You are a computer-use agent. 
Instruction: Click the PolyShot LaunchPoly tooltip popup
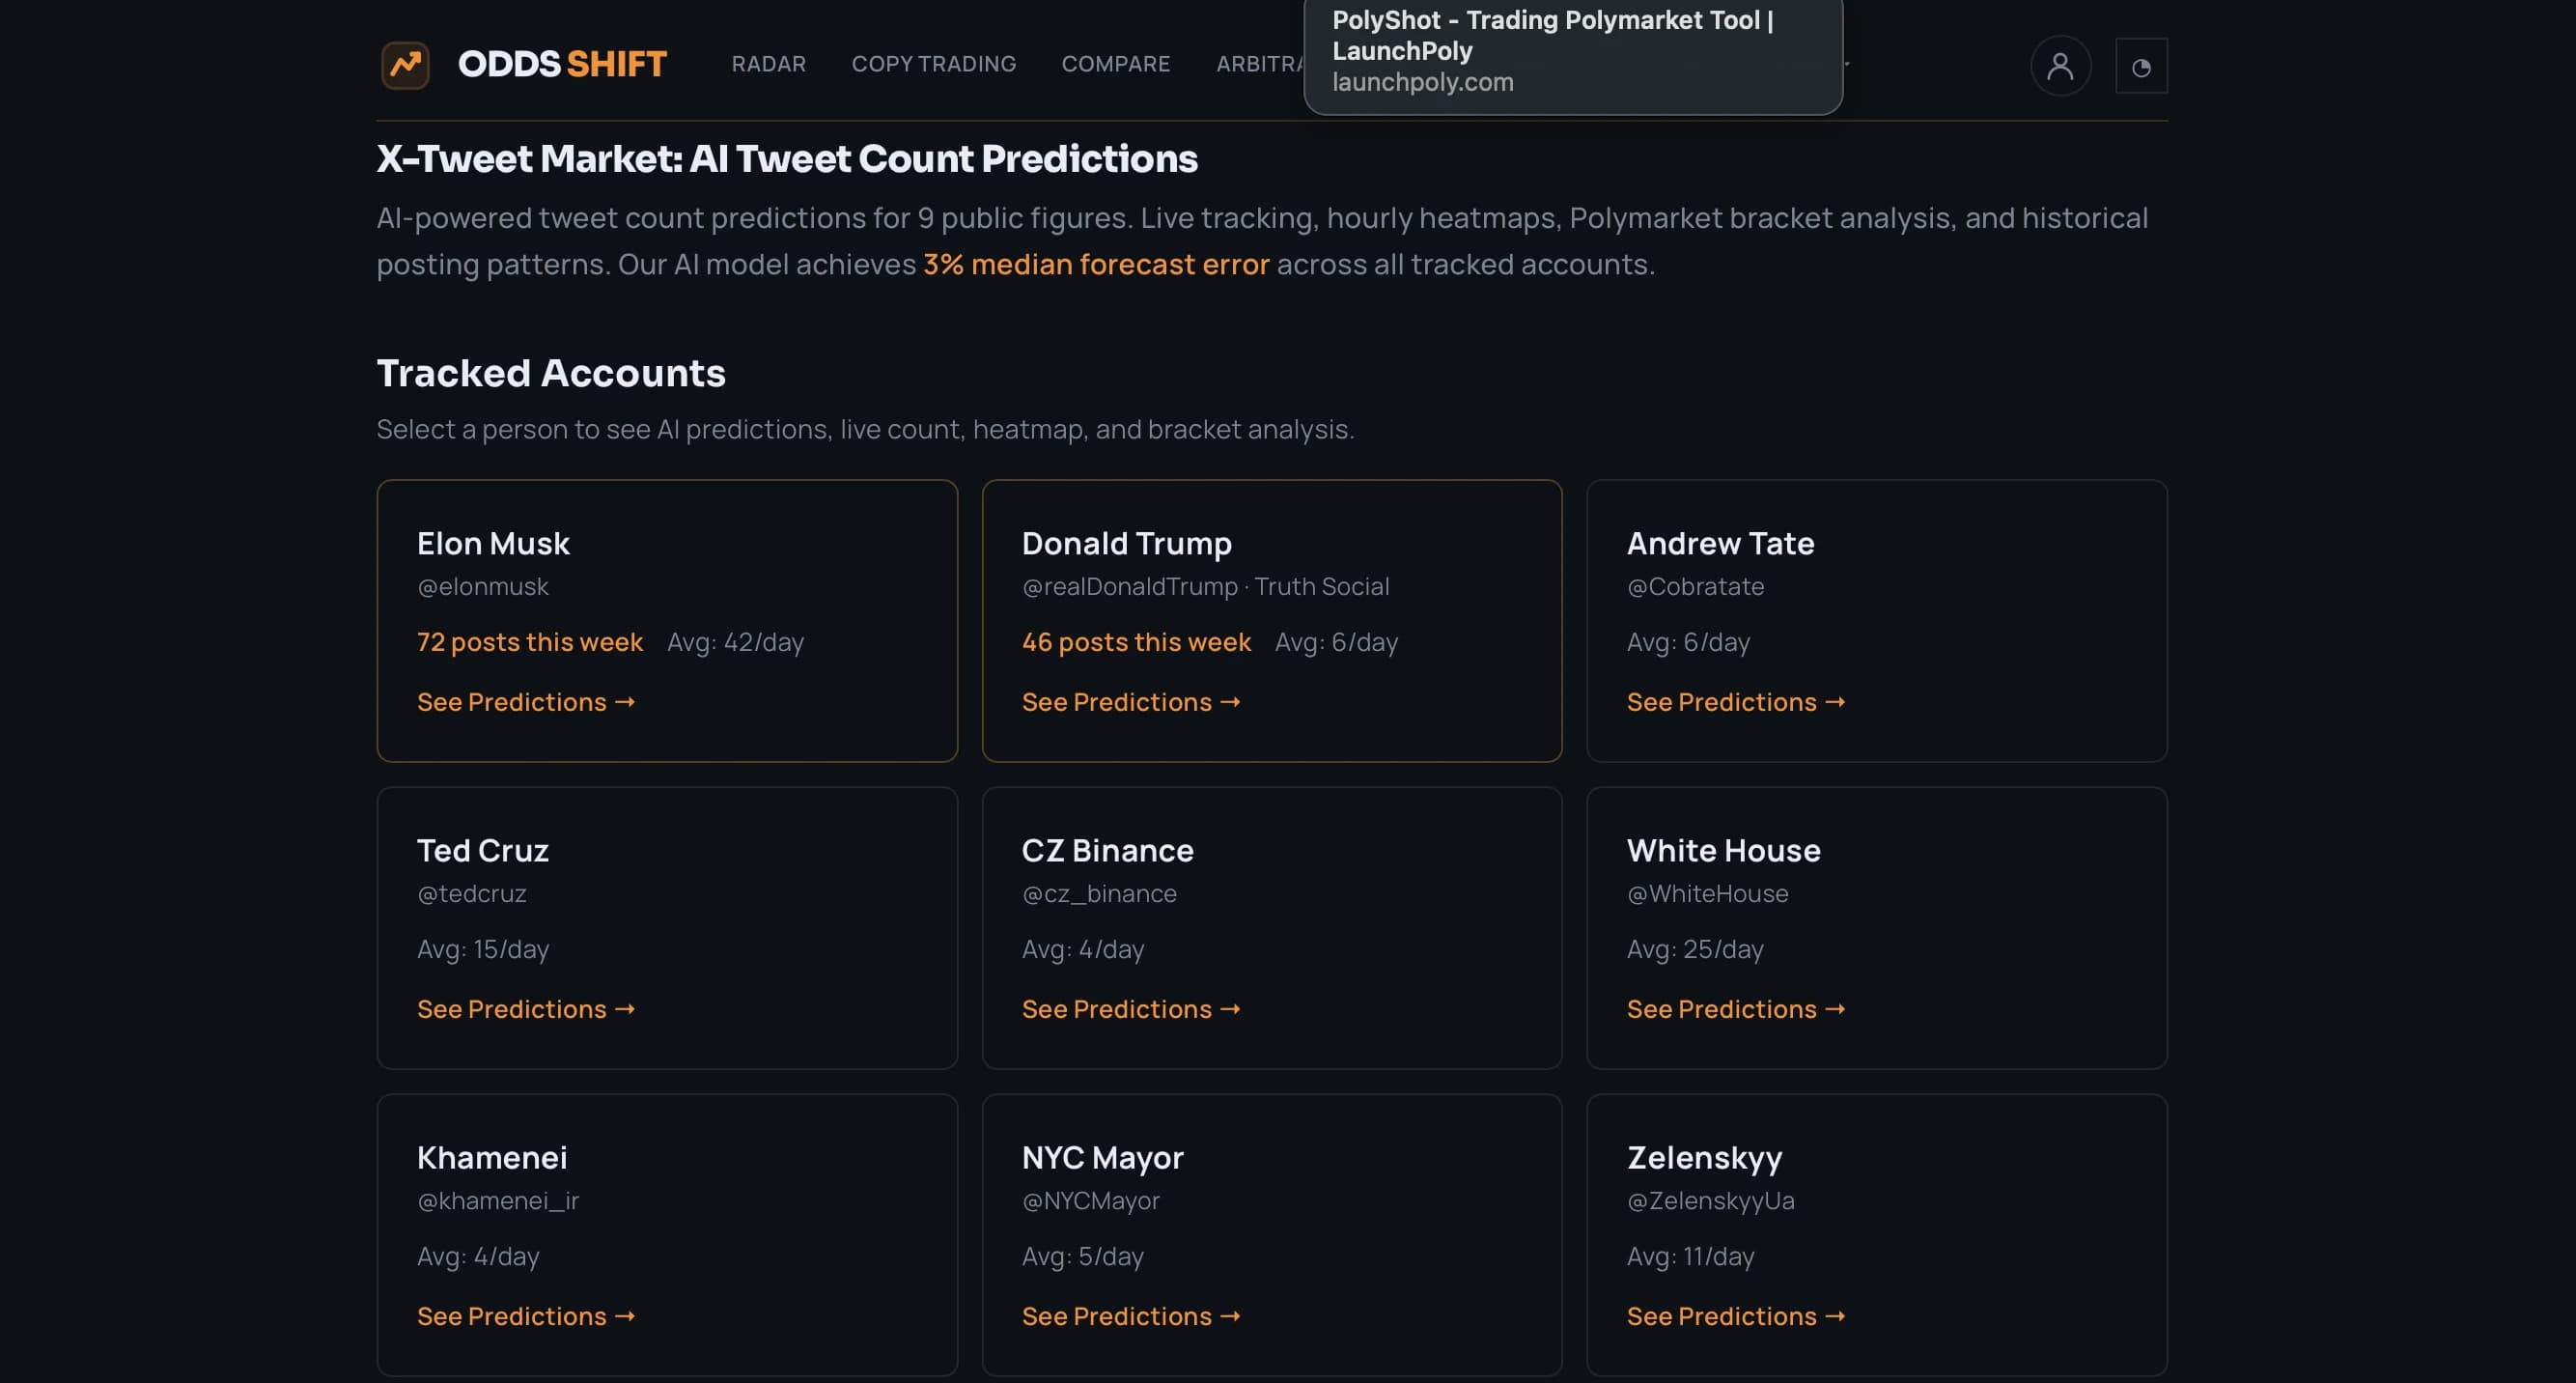click(1573, 55)
